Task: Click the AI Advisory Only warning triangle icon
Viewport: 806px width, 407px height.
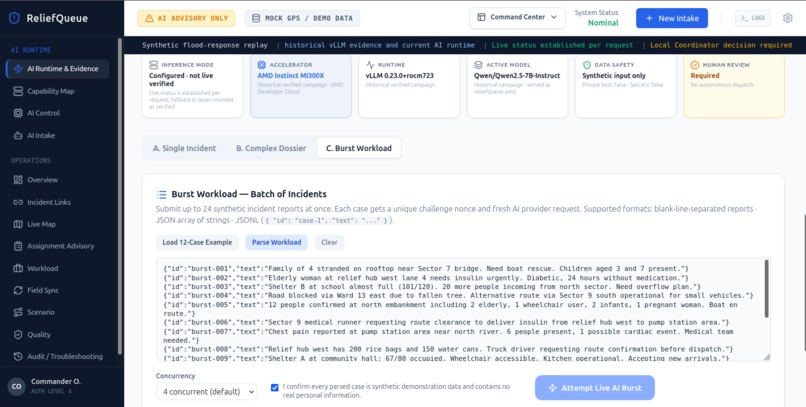Action: 149,18
